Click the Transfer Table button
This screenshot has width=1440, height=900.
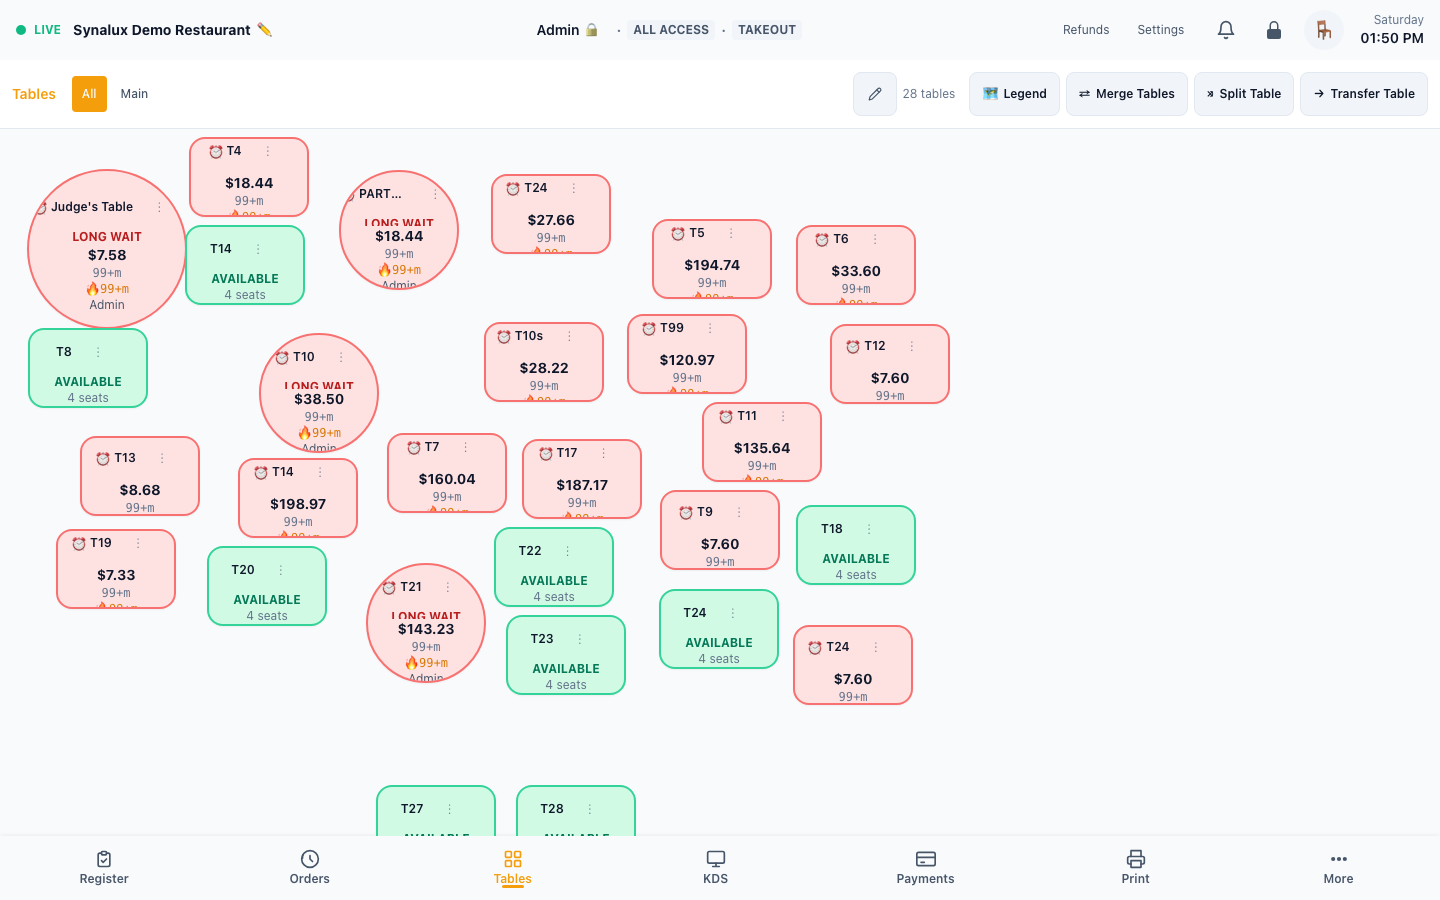(1364, 94)
